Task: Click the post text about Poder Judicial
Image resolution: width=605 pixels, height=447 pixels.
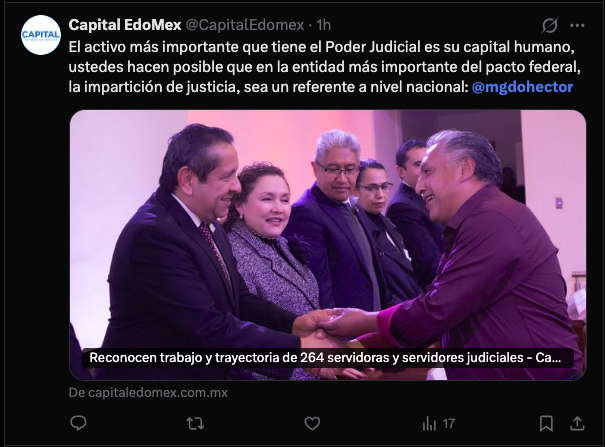Action: coord(324,67)
